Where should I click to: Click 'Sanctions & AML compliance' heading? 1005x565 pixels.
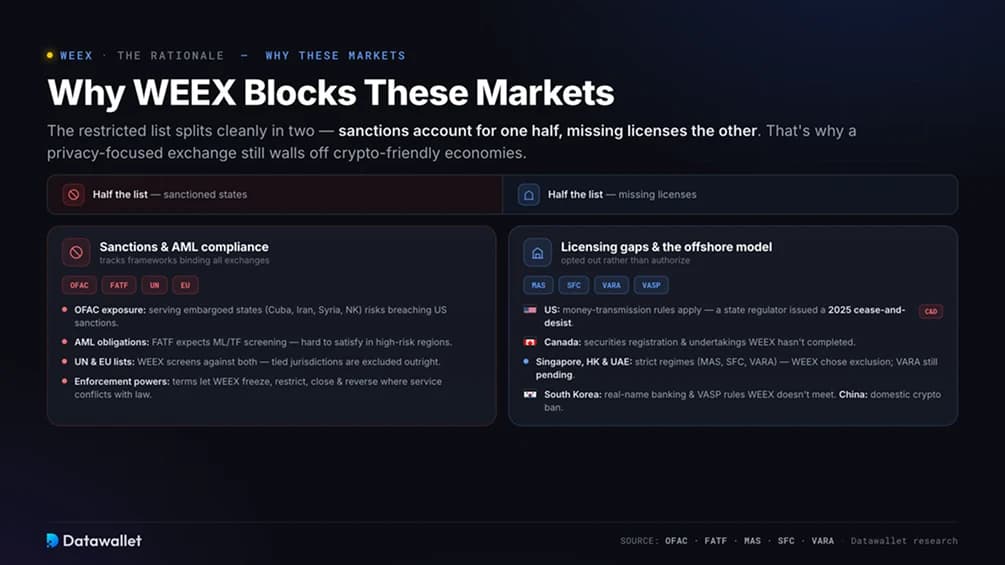point(184,247)
